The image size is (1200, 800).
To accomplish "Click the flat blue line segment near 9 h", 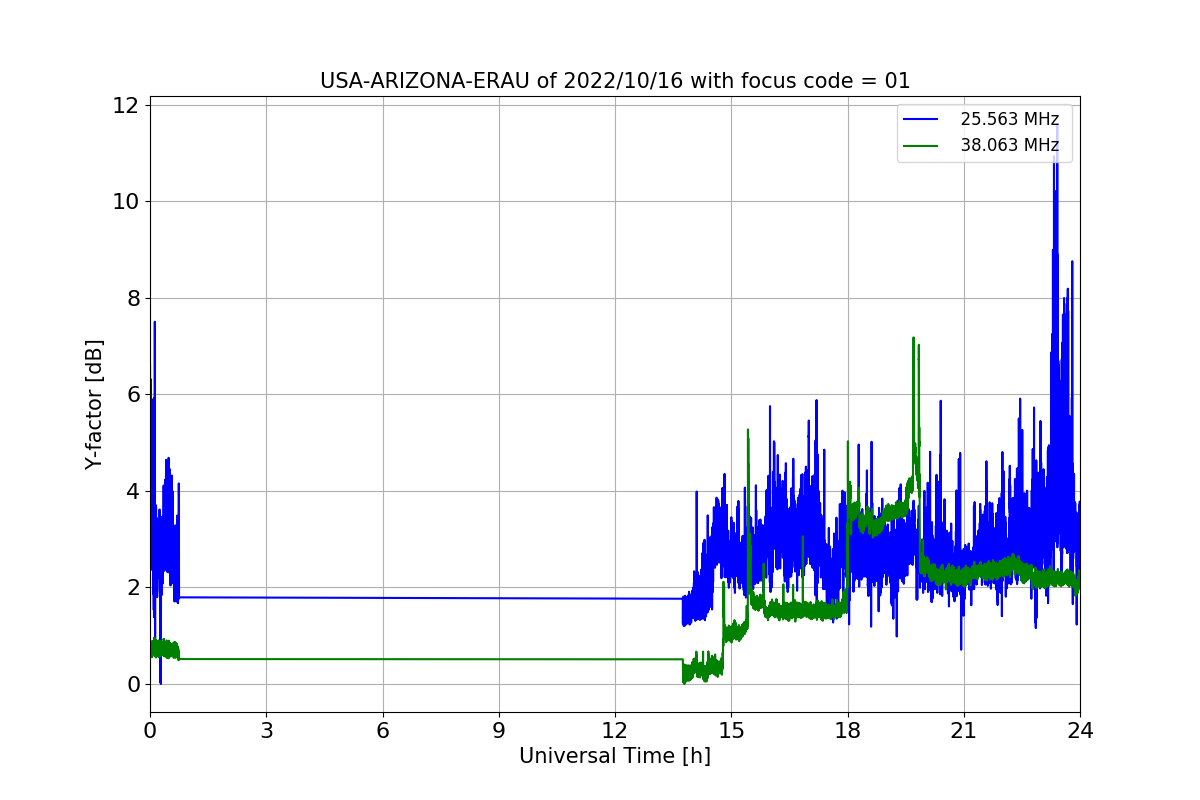I will click(499, 598).
